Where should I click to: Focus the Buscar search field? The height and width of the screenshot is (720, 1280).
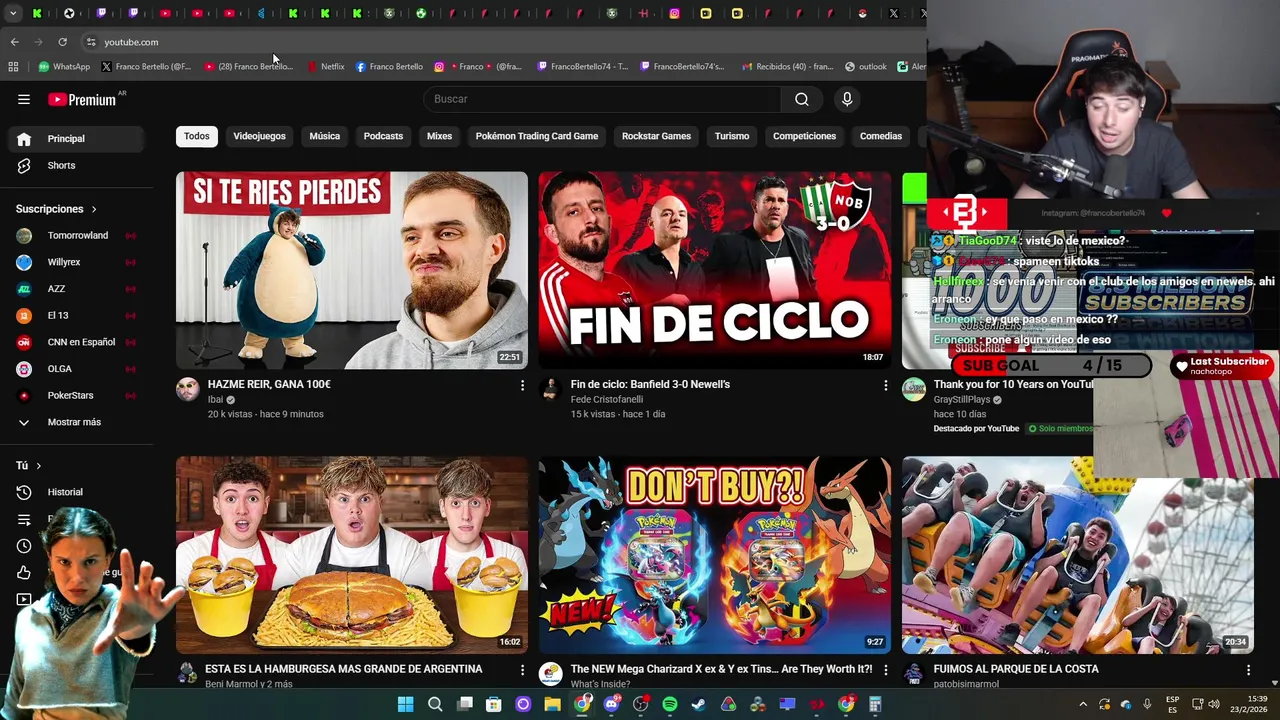pos(603,99)
